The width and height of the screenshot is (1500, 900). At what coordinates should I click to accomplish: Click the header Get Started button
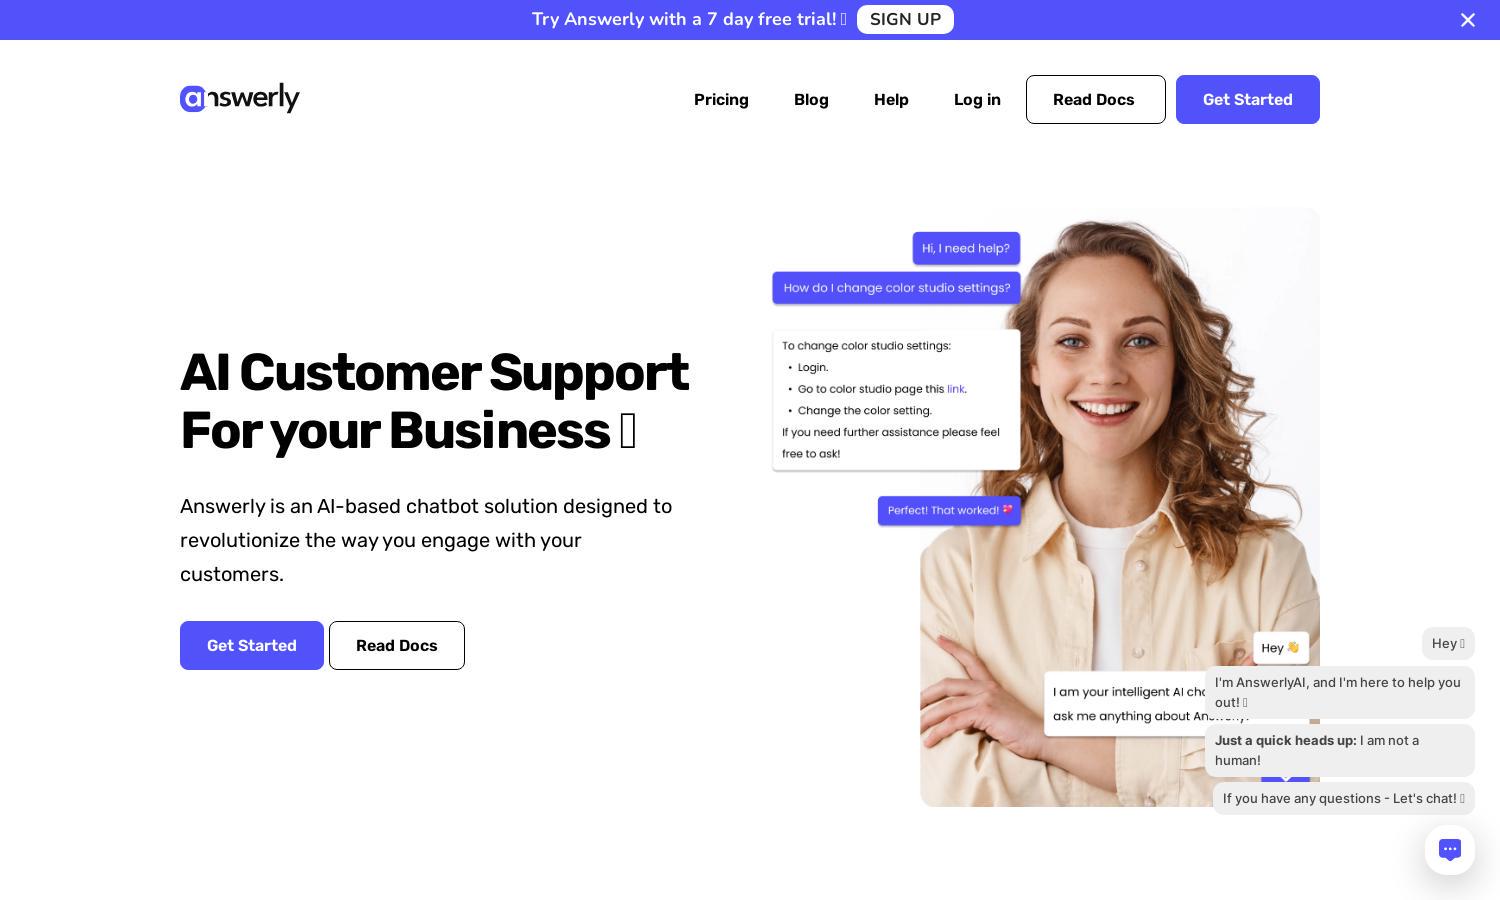[x=1248, y=99]
